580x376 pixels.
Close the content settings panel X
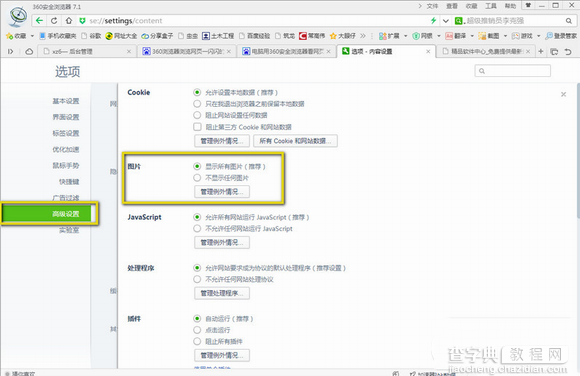coord(563,94)
